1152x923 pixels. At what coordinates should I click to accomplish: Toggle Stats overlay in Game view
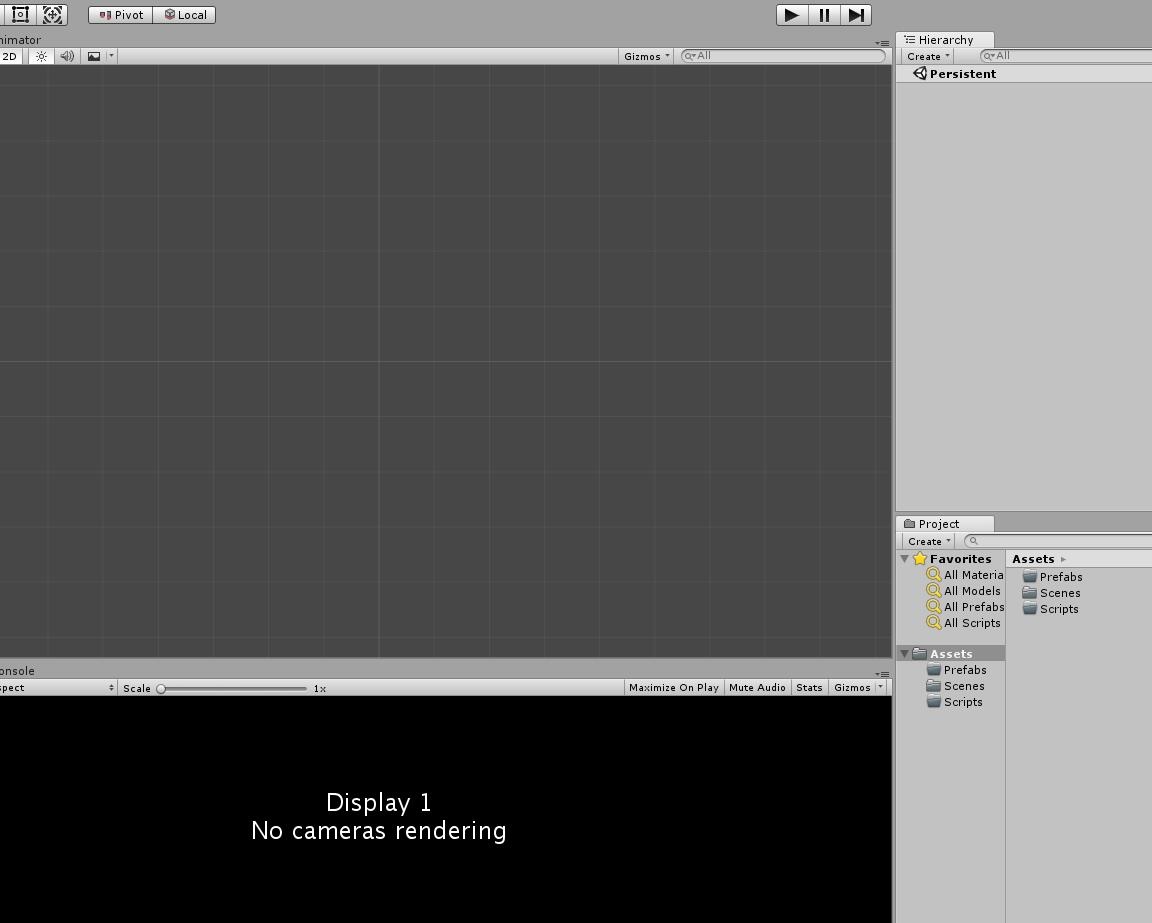809,688
